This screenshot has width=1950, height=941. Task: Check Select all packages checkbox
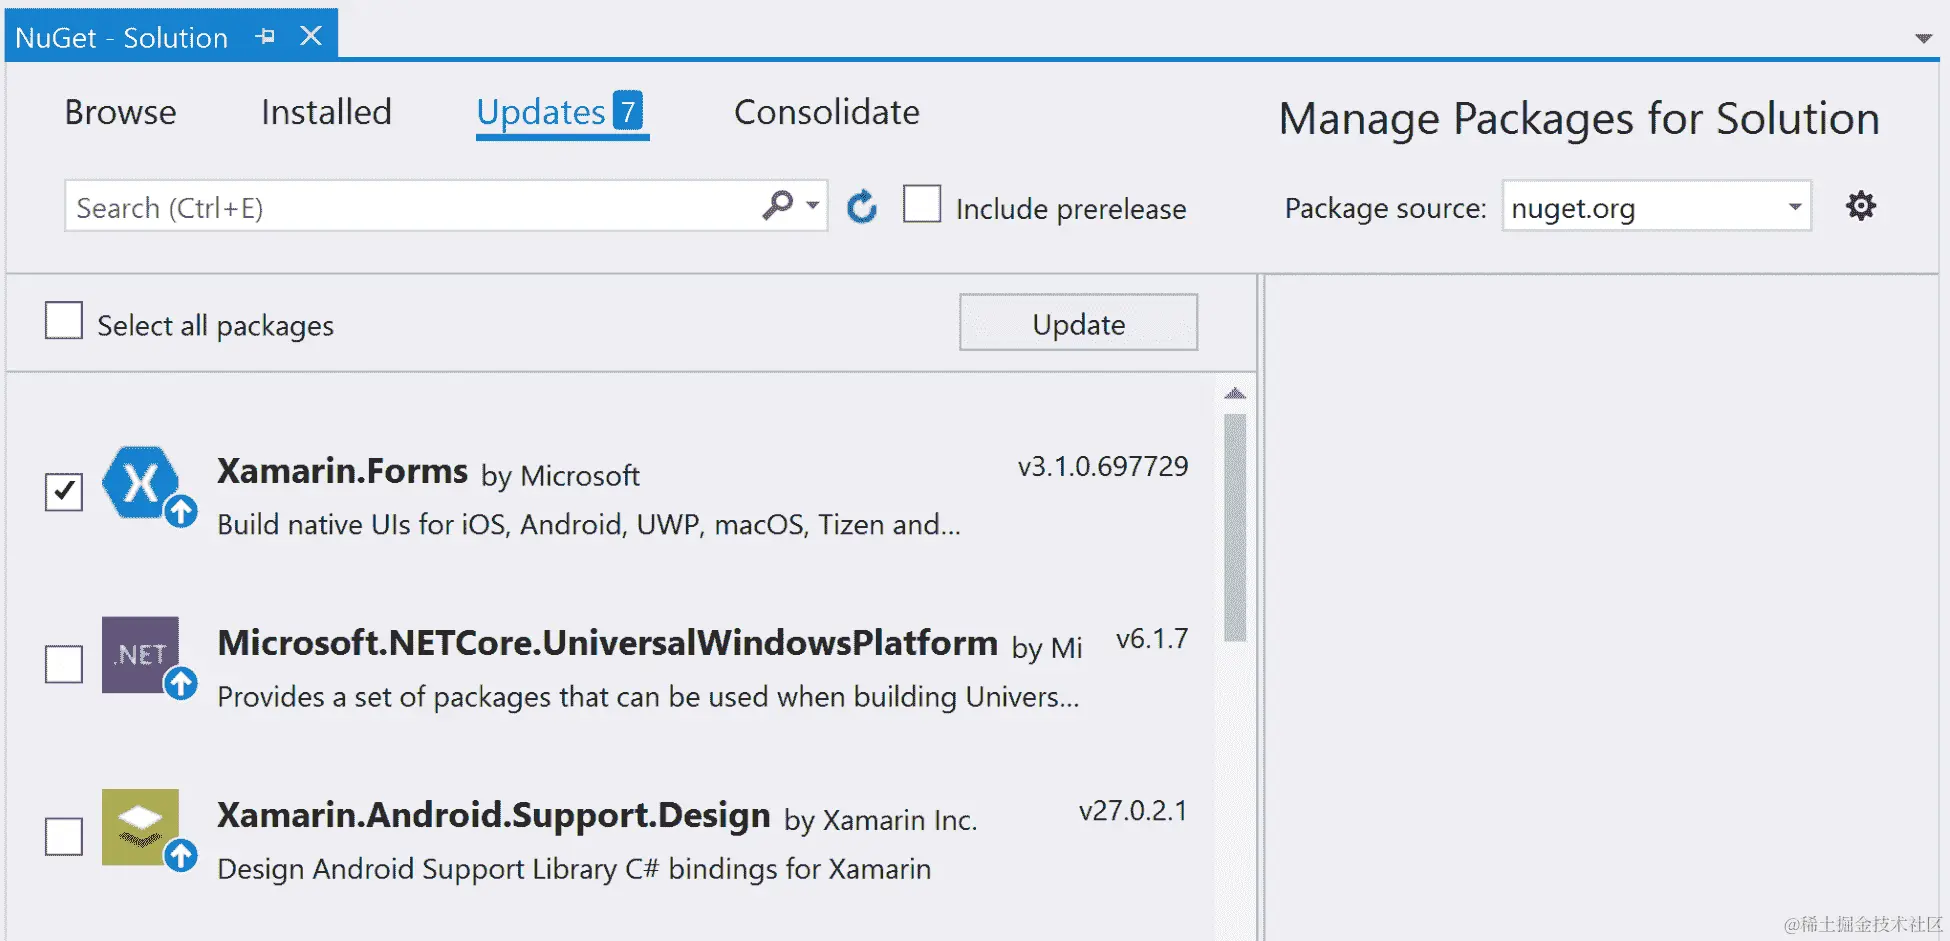click(64, 322)
